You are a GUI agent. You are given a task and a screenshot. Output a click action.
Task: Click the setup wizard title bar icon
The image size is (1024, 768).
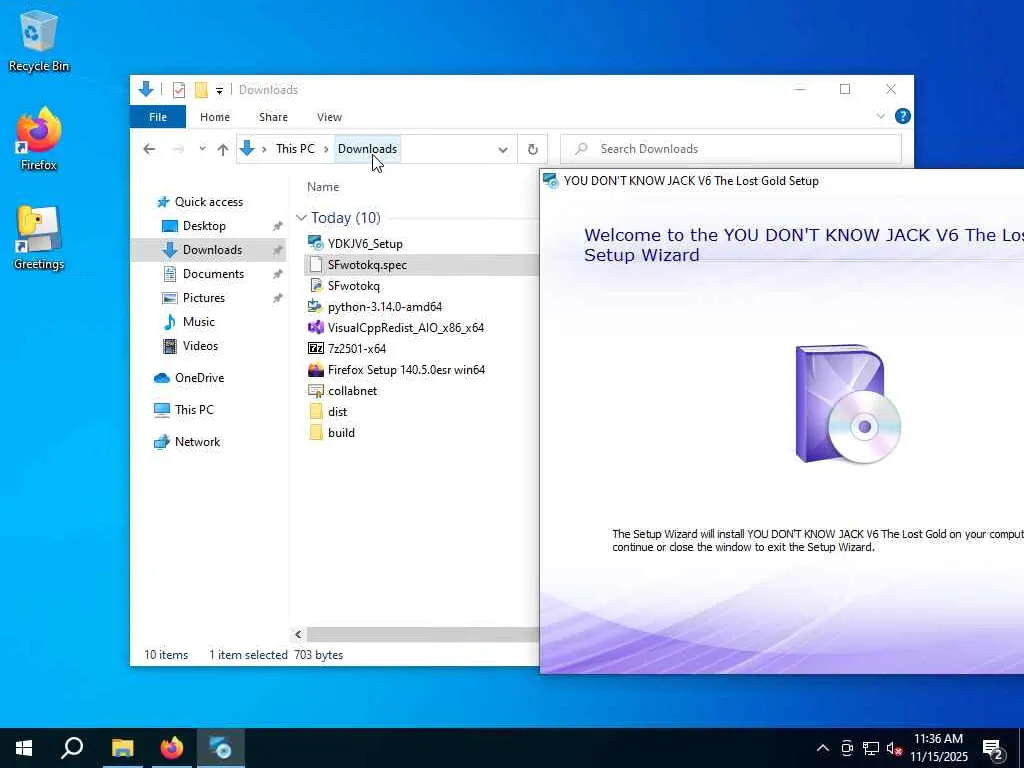coord(551,181)
